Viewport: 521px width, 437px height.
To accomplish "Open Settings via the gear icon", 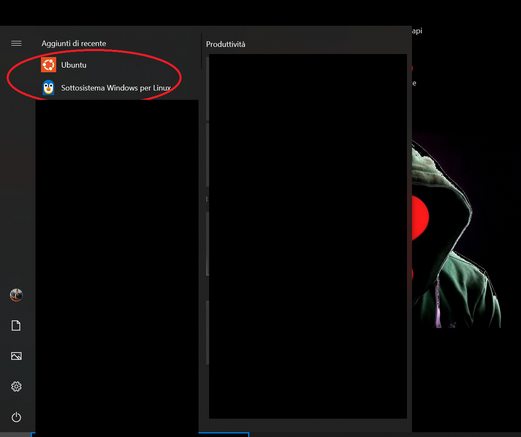I will [16, 387].
